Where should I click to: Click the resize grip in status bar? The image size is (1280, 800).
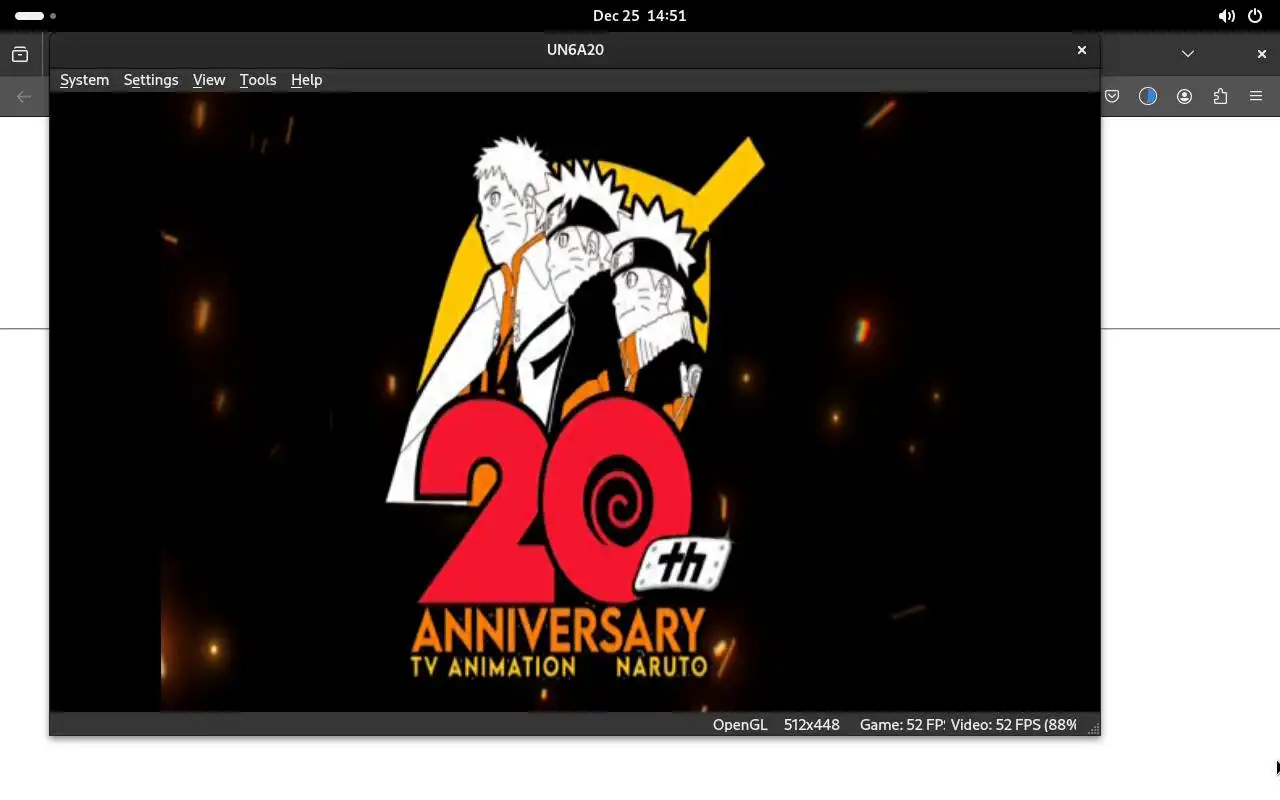coord(1093,727)
